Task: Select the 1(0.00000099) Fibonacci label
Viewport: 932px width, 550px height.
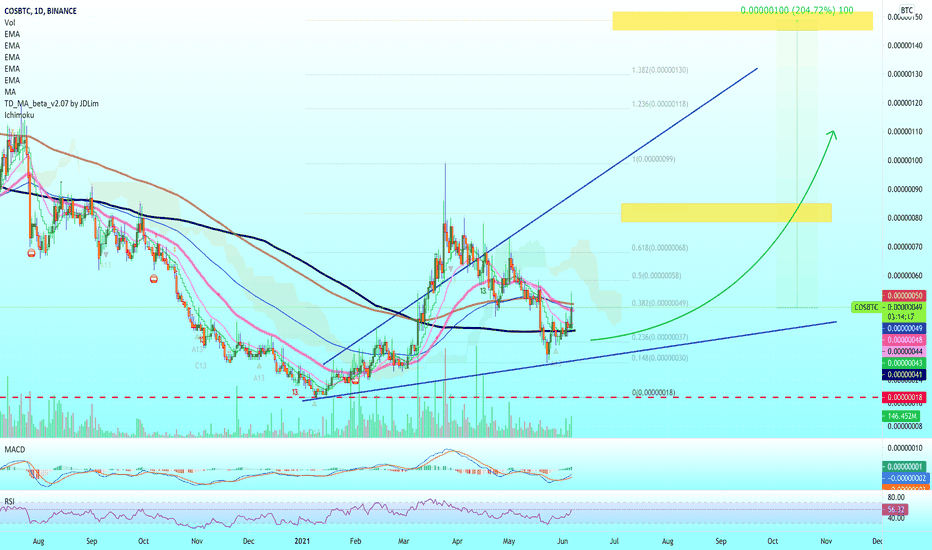Action: (x=653, y=159)
